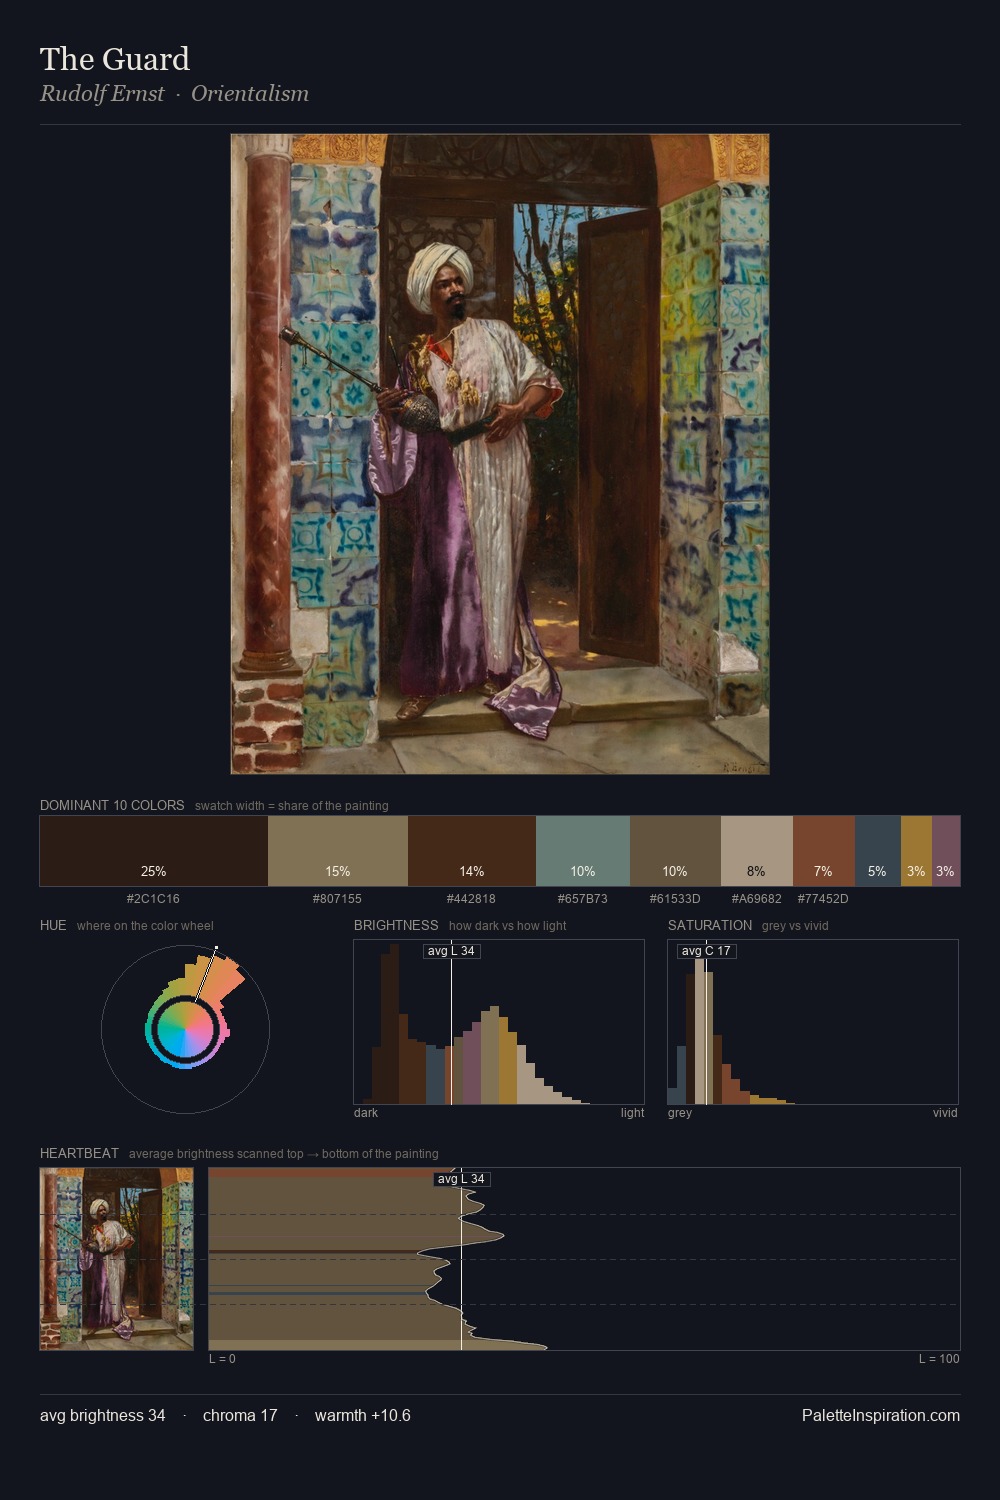Screen dimensions: 1000x1500
Task: Click the 'HUE' section heading
Action: tap(53, 925)
